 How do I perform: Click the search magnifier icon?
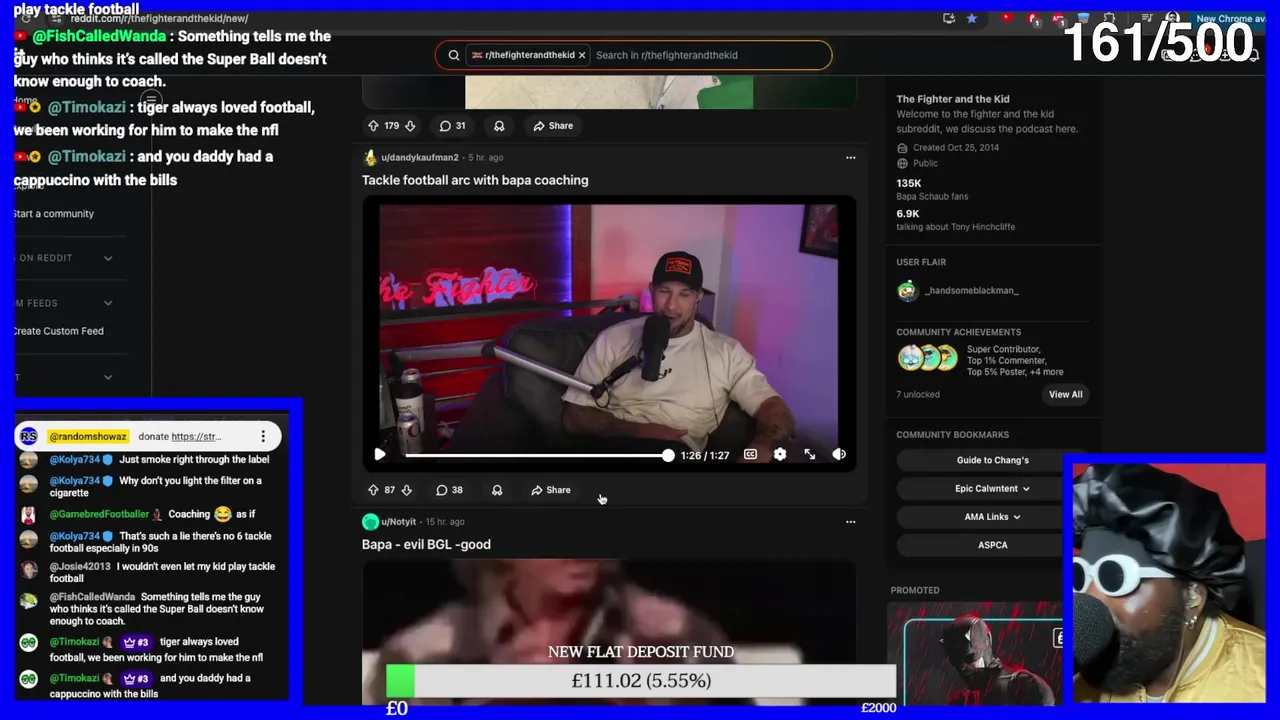click(454, 55)
